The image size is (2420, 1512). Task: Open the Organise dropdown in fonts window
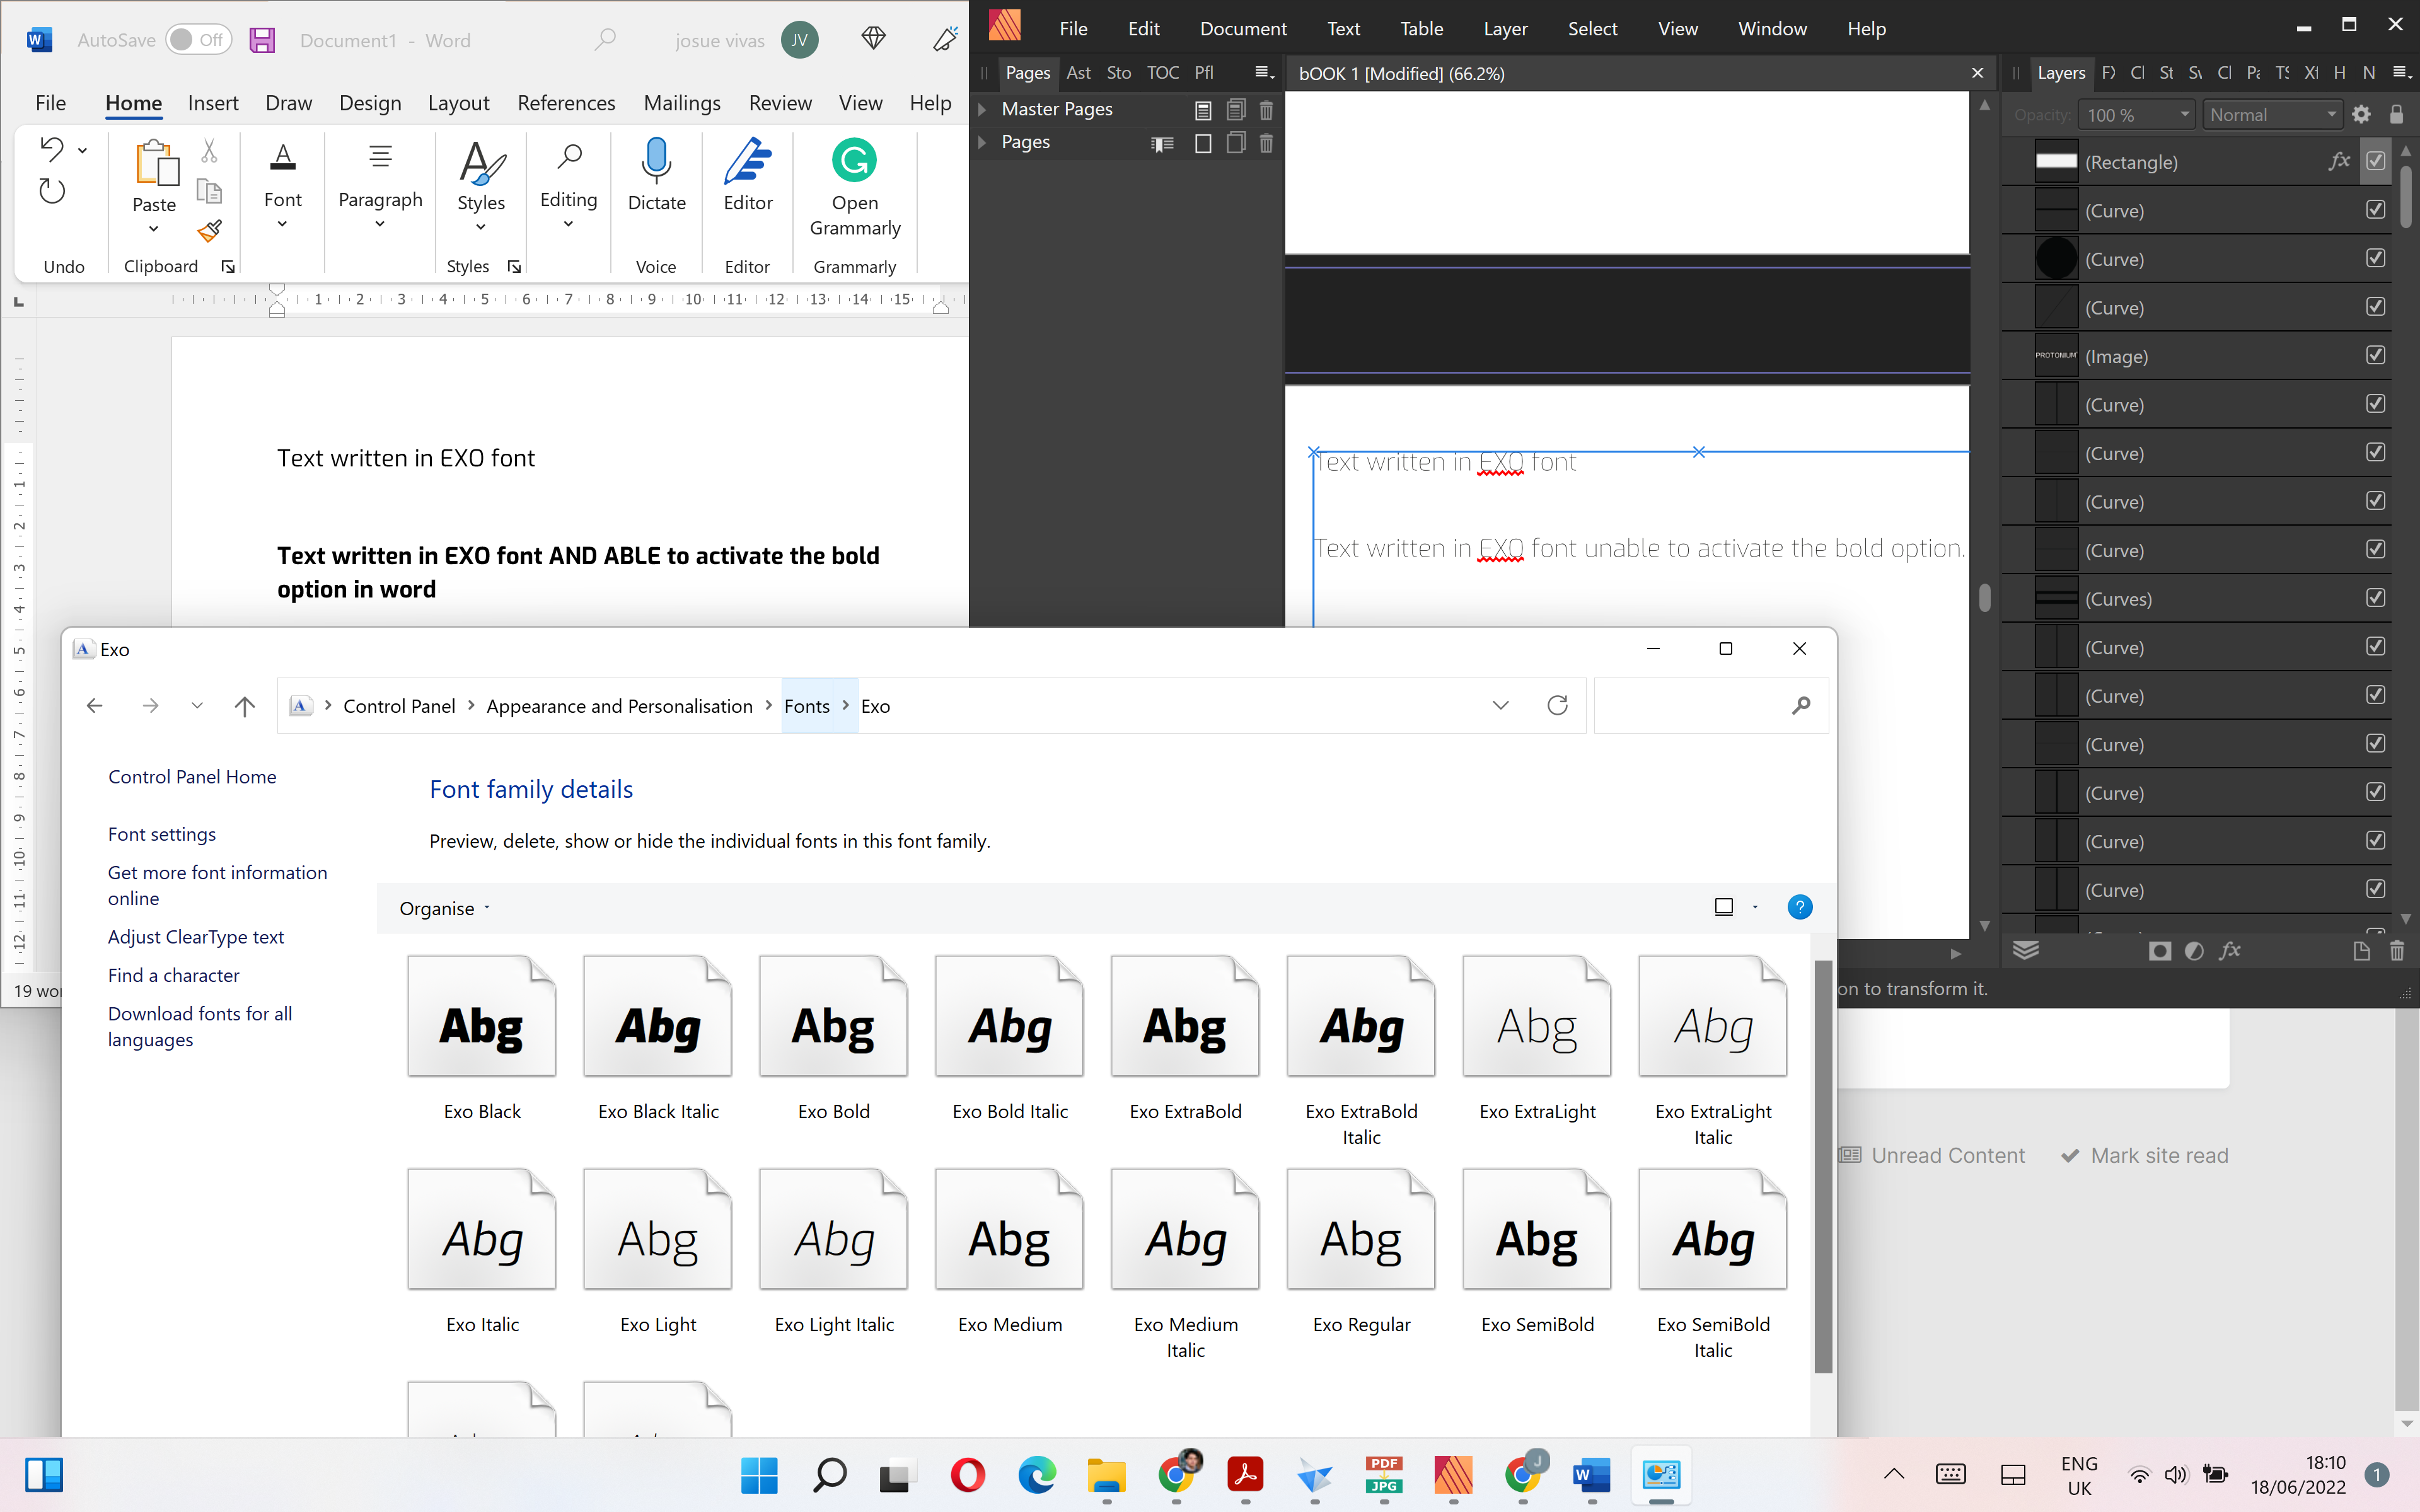click(x=445, y=908)
